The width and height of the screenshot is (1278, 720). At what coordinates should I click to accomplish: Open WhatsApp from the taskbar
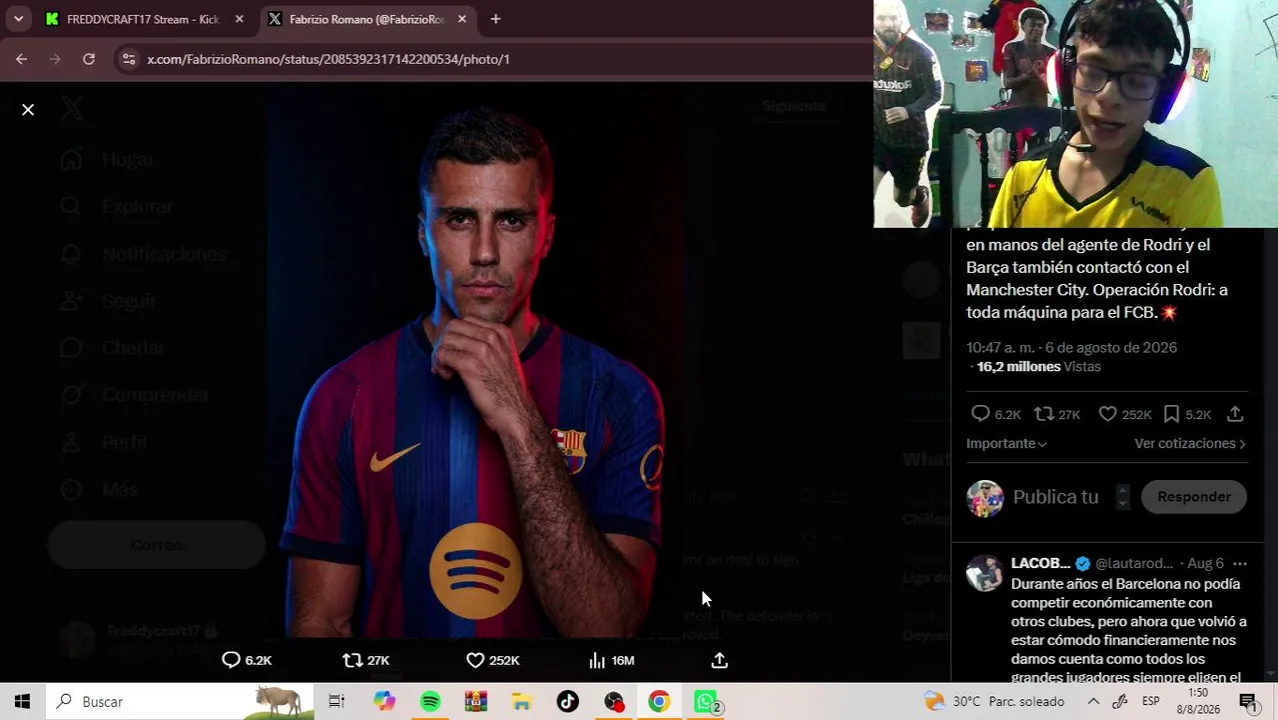[706, 702]
